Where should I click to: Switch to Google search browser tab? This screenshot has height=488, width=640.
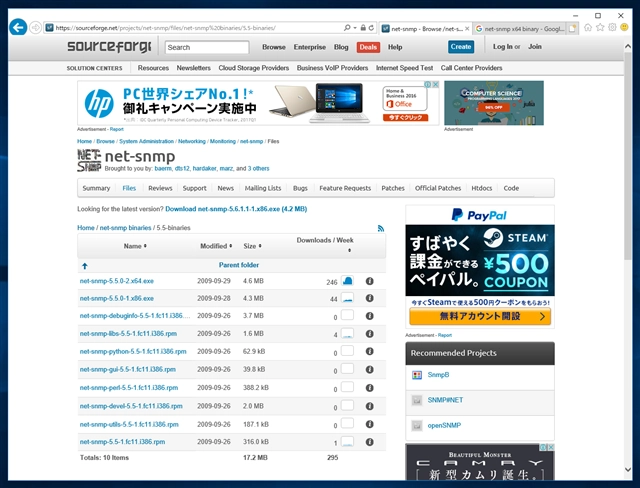coord(520,29)
